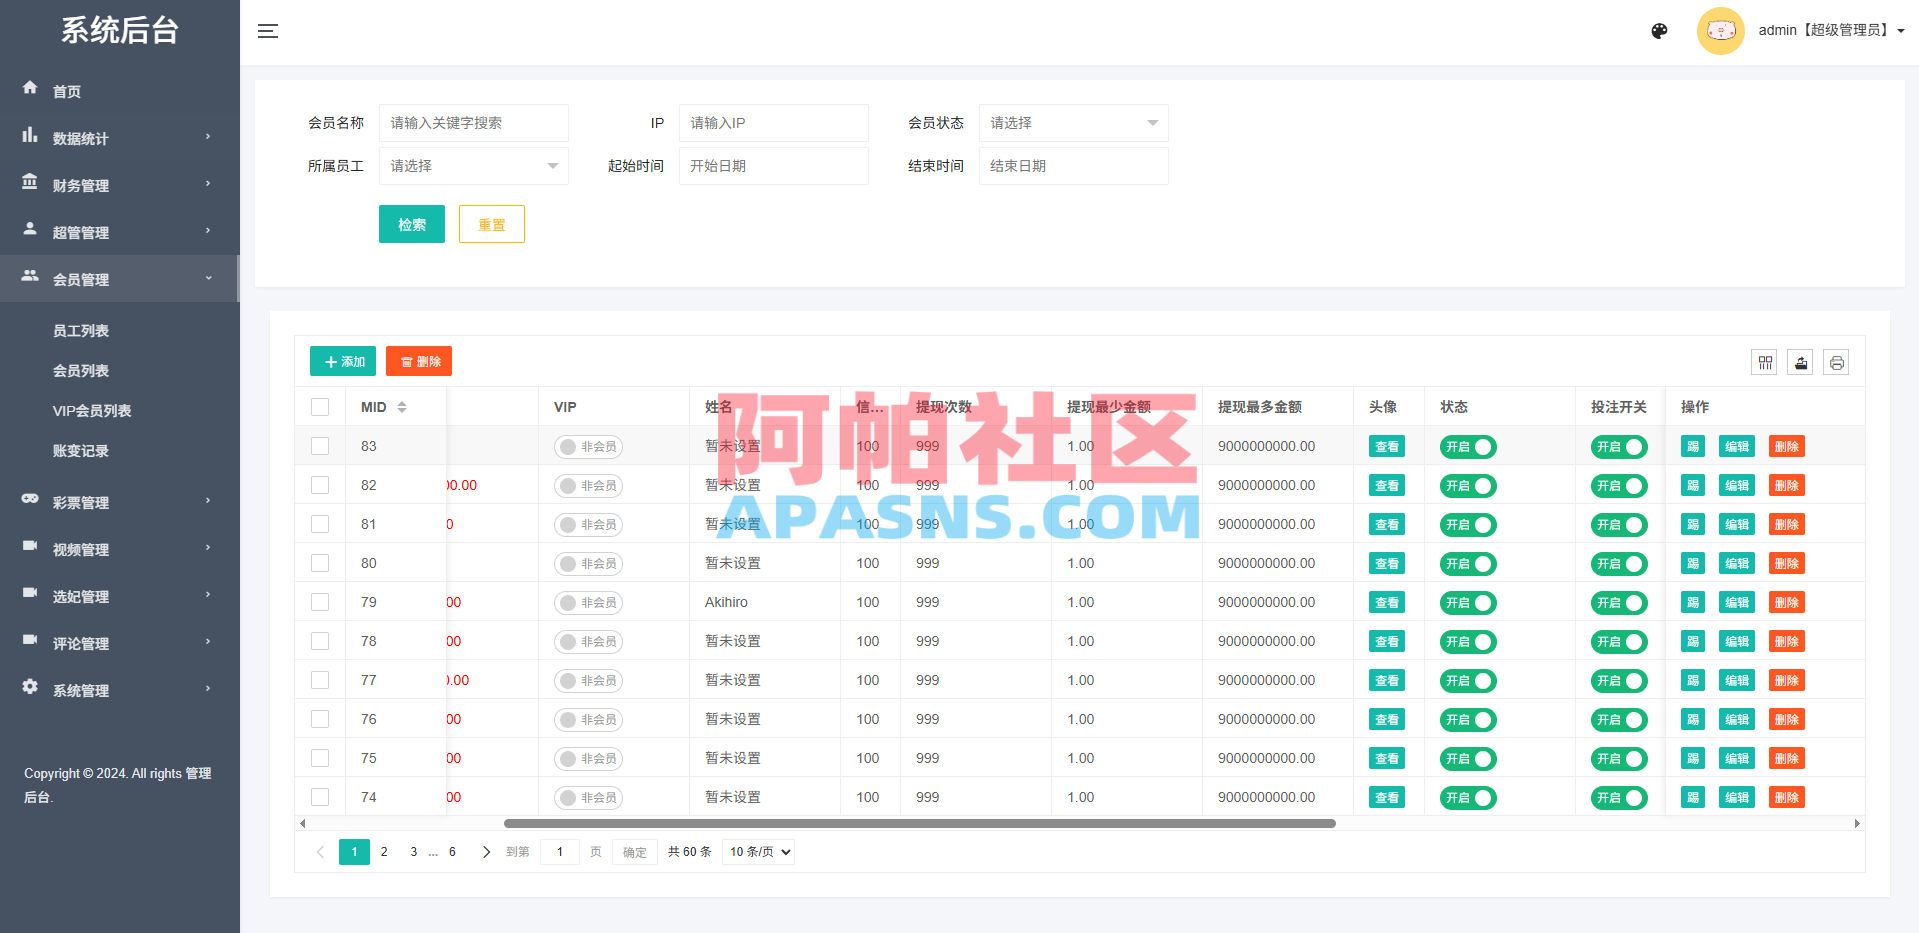Toggle the sidebar collapse hamburger icon

click(x=268, y=31)
